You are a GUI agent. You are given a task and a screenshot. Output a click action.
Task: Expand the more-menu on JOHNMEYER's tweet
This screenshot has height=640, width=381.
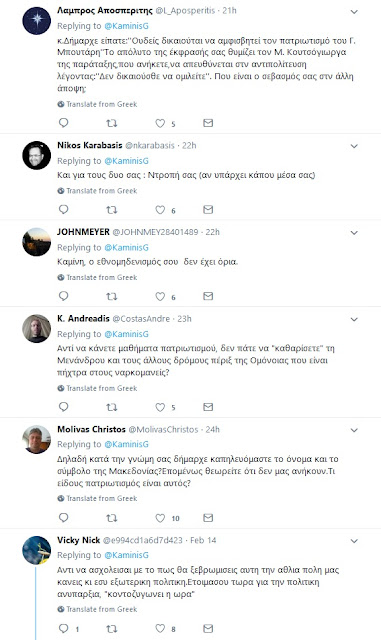click(354, 233)
